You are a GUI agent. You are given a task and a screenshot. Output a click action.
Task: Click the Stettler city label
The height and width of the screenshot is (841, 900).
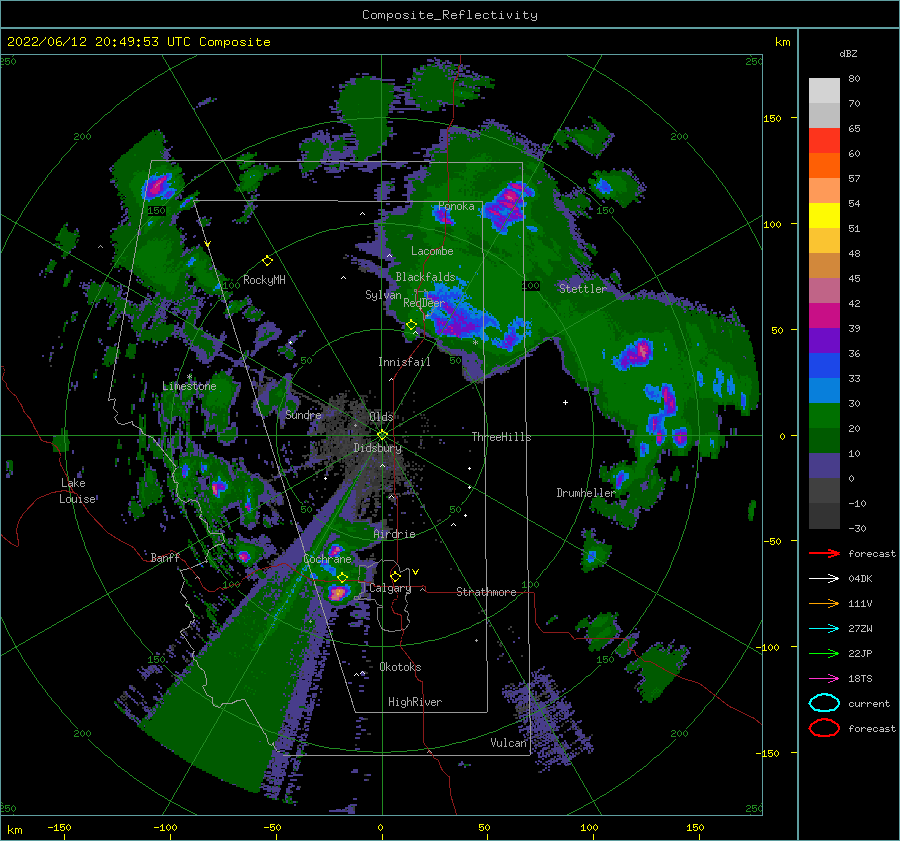tap(583, 289)
